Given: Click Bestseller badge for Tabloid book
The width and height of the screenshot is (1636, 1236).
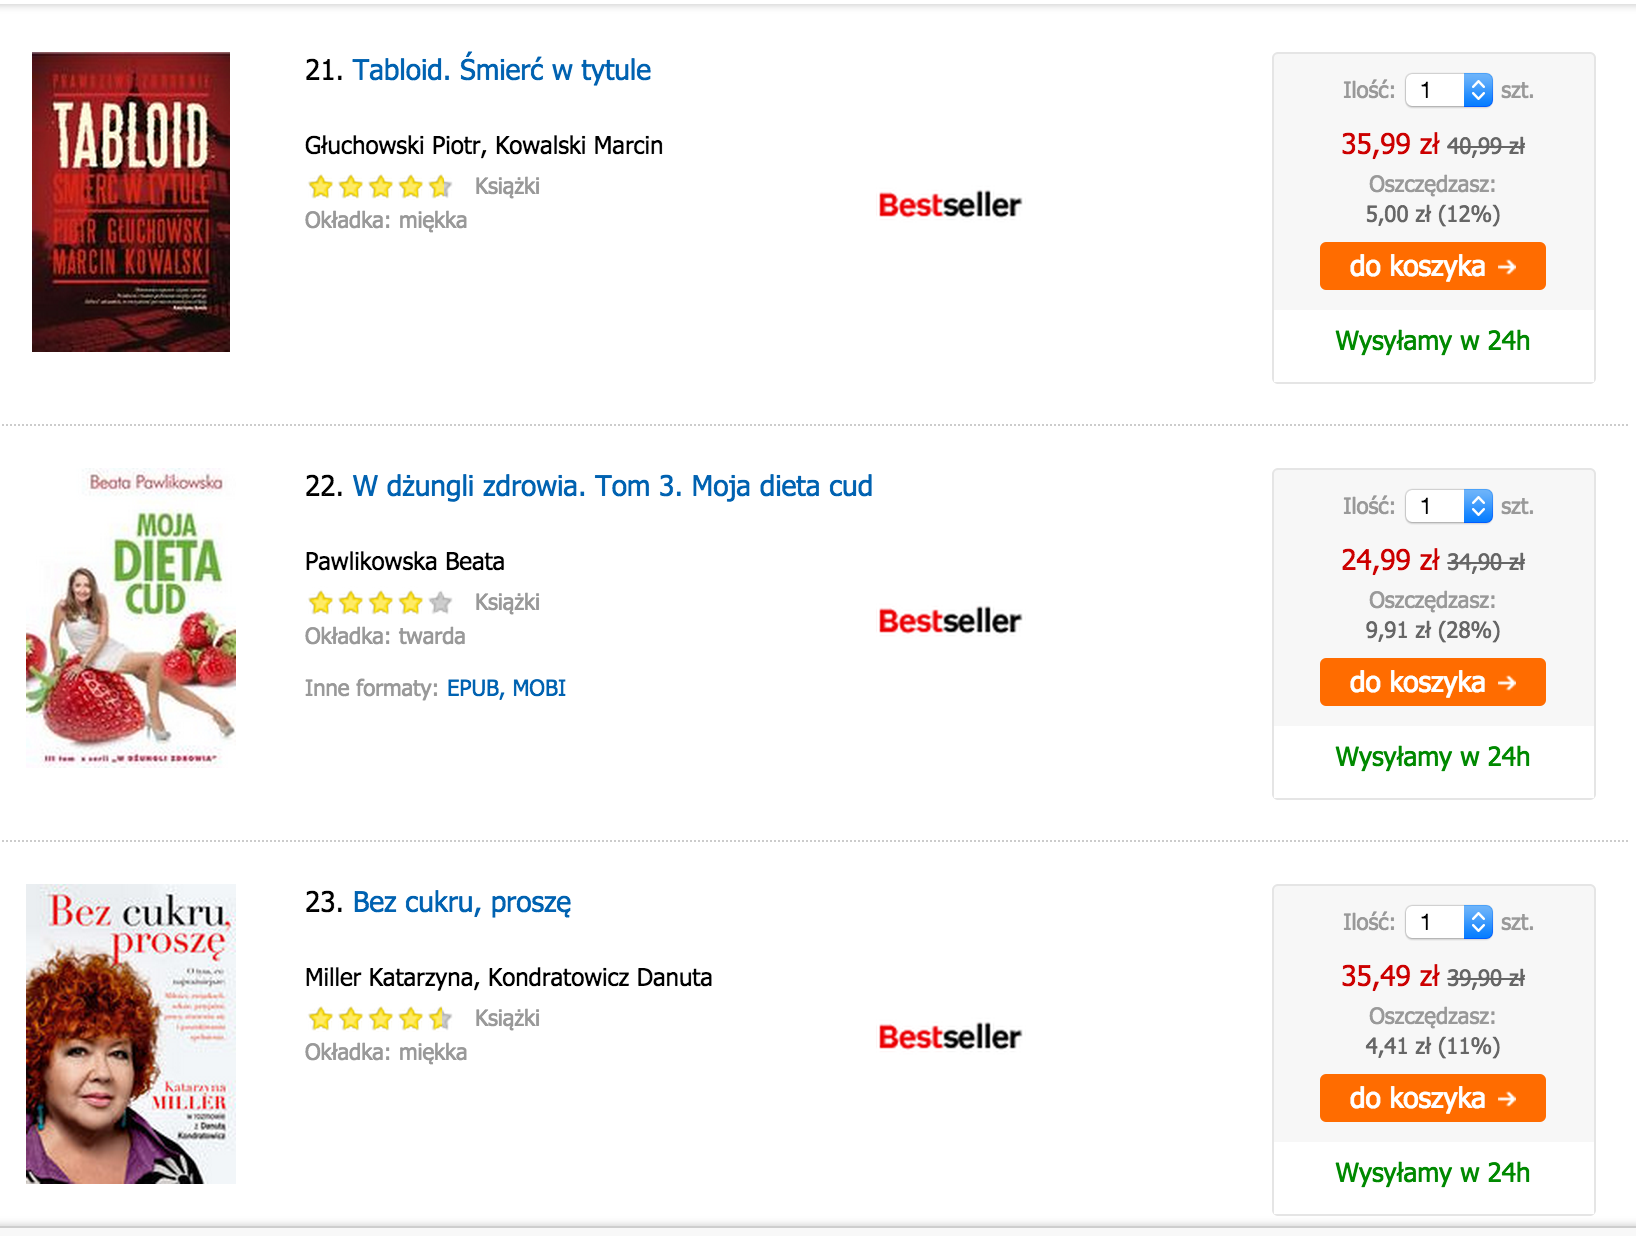Looking at the screenshot, I should pyautogui.click(x=949, y=205).
